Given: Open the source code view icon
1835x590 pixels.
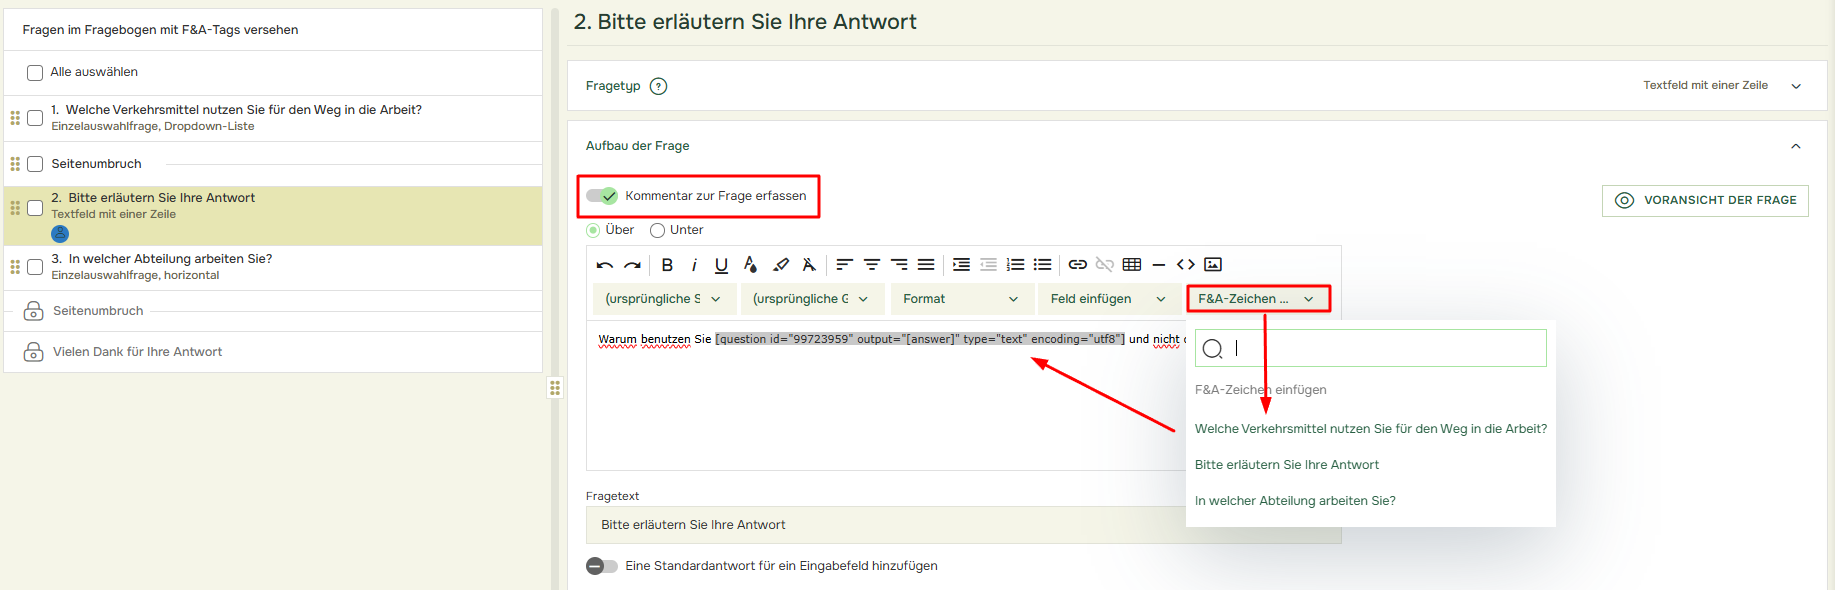Looking at the screenshot, I should coord(1186,265).
